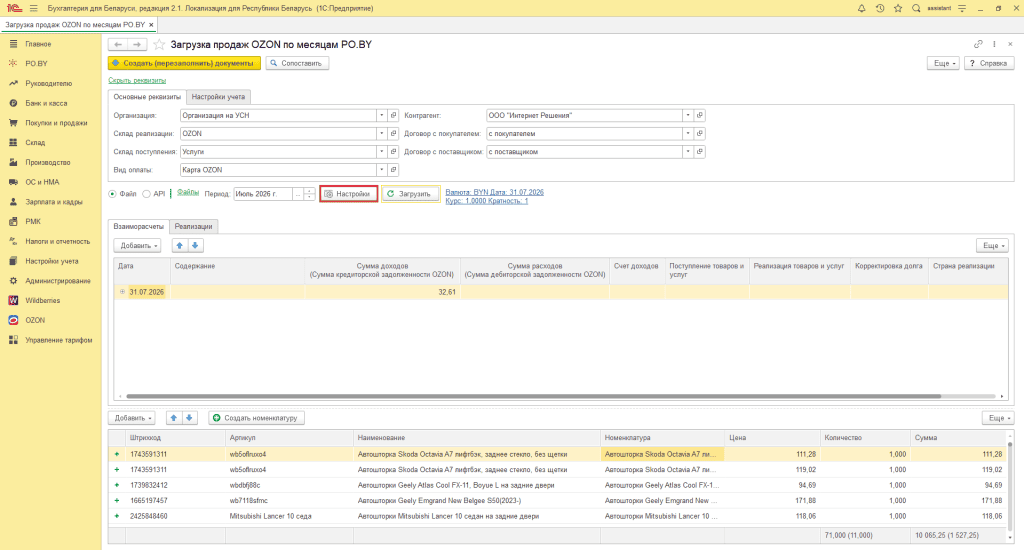Click Создать (перезаполнить) документы button

pos(184,63)
